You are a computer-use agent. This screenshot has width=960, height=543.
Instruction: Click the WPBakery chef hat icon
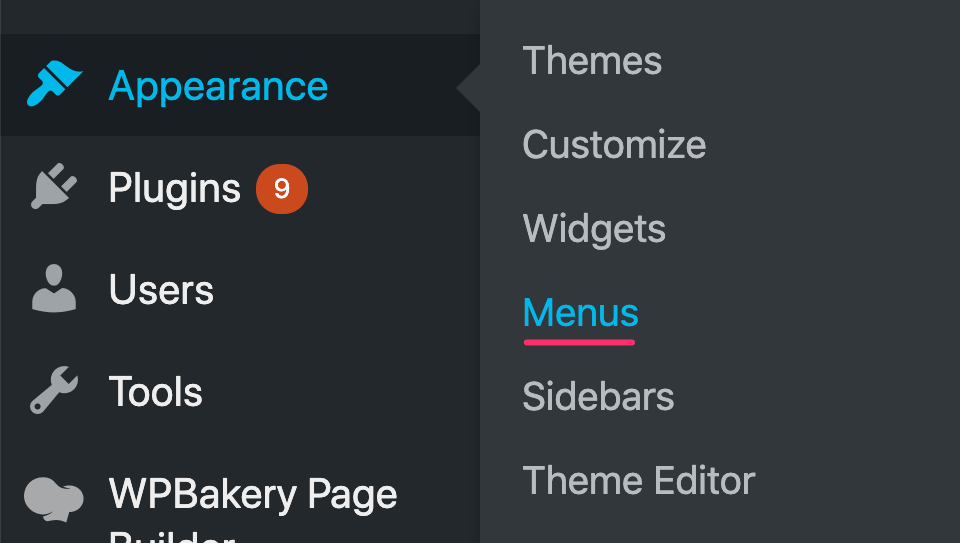click(54, 499)
